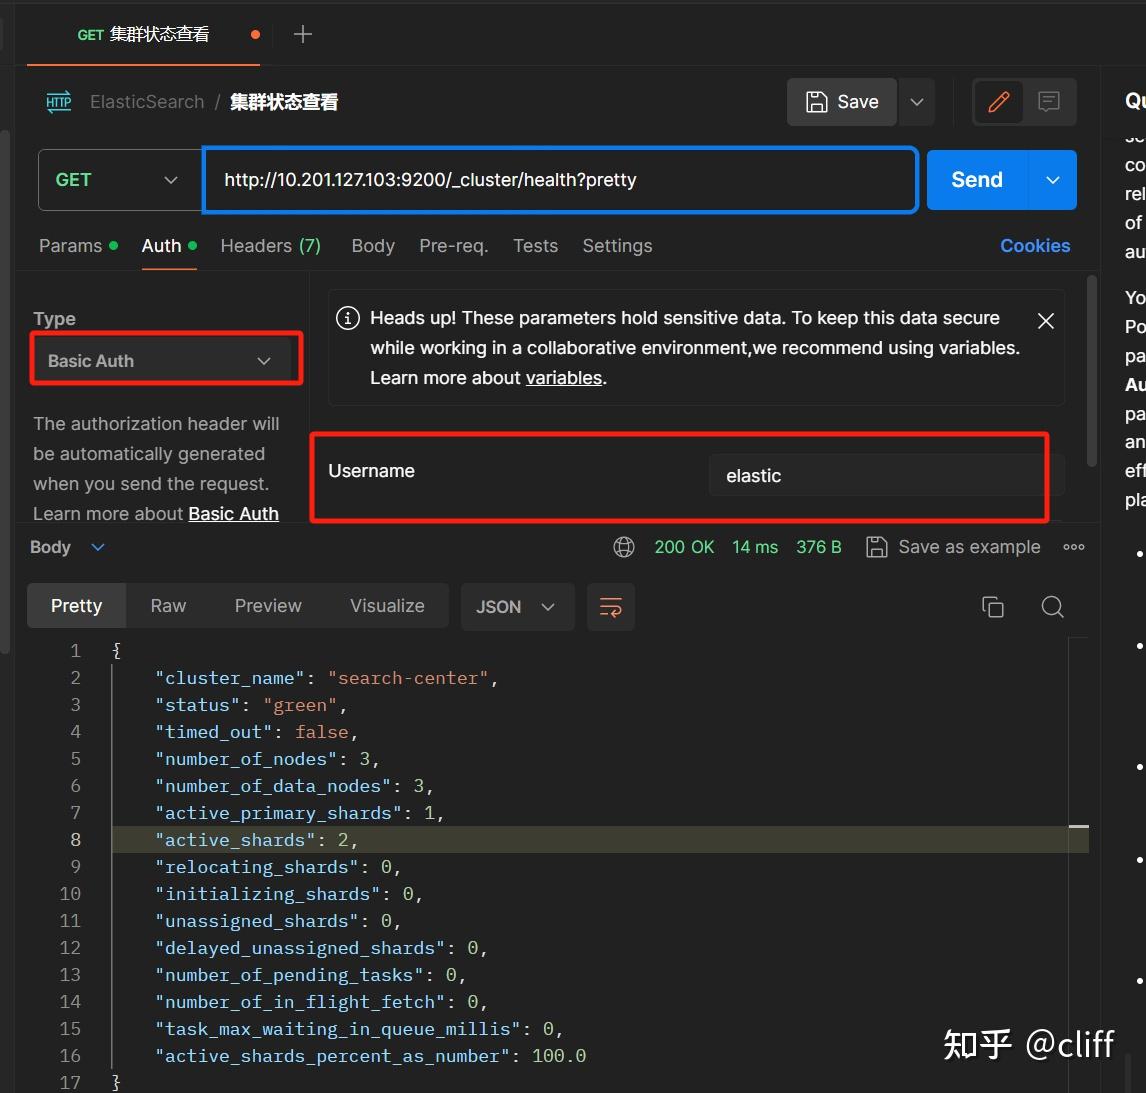Viewport: 1146px width, 1093px height.
Task: Expand the Send button dropdown arrow
Action: coord(1052,180)
